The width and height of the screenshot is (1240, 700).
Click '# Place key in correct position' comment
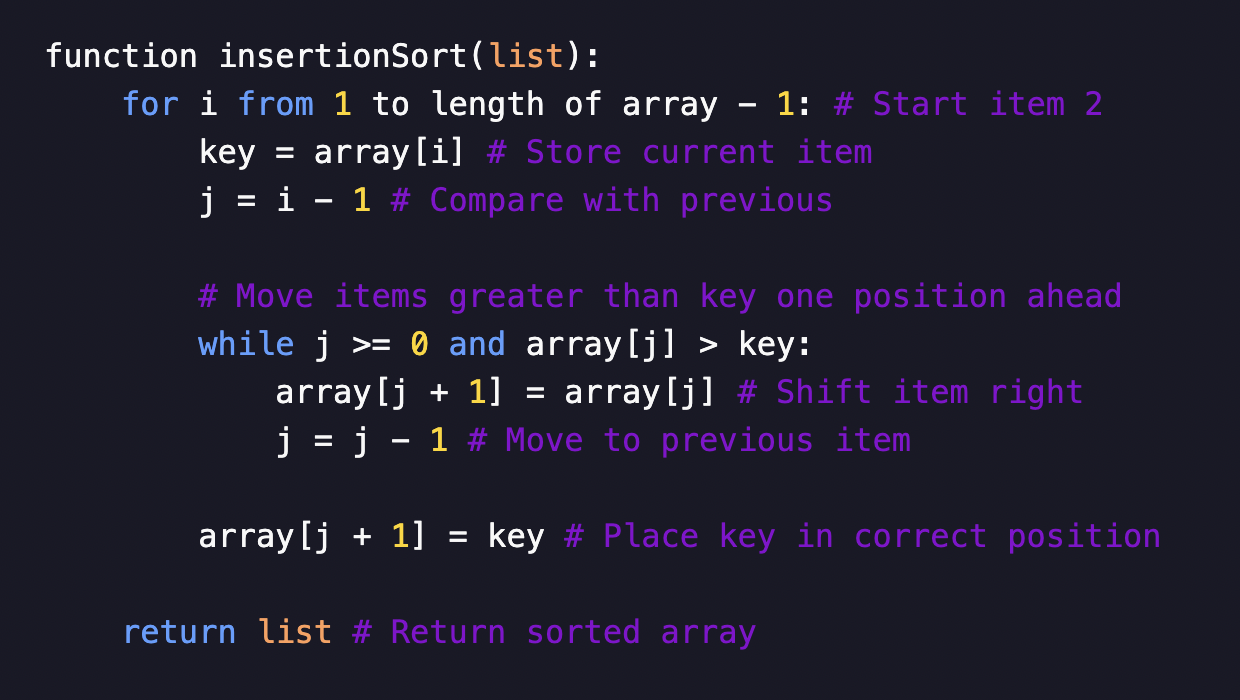pyautogui.click(x=862, y=536)
